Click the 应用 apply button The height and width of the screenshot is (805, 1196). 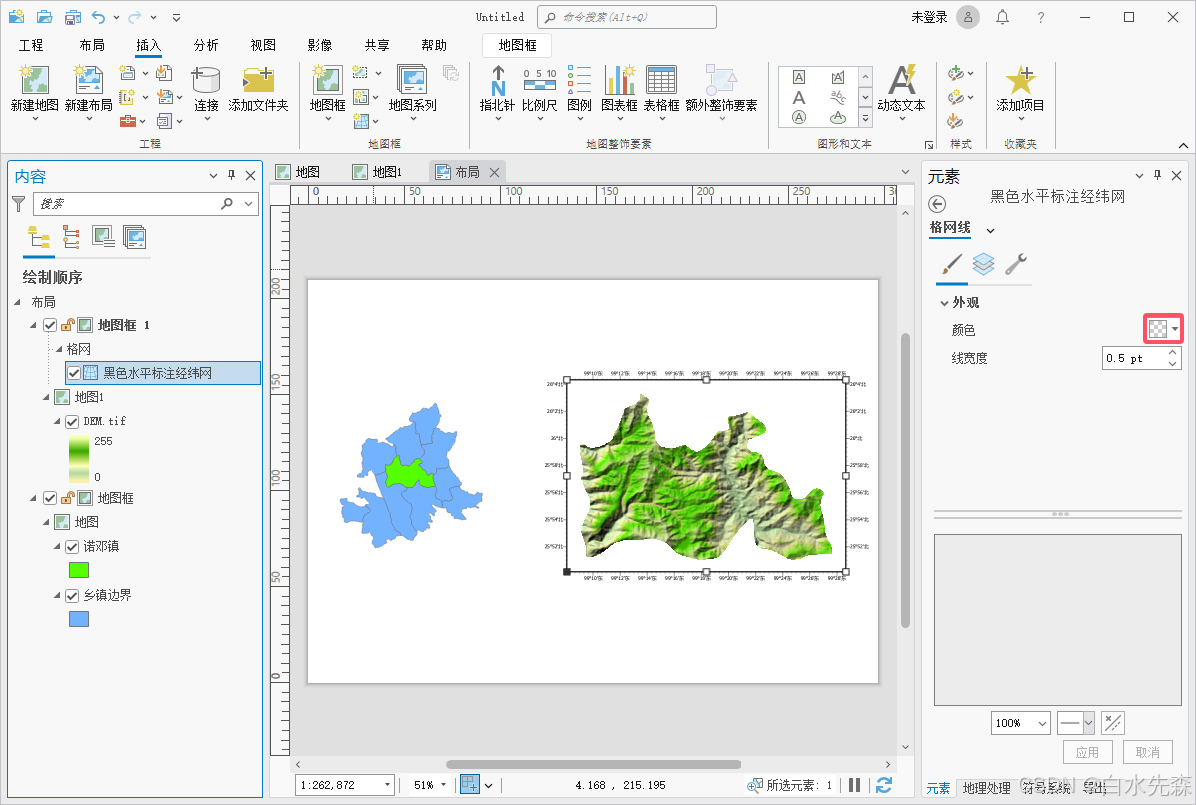[1088, 752]
